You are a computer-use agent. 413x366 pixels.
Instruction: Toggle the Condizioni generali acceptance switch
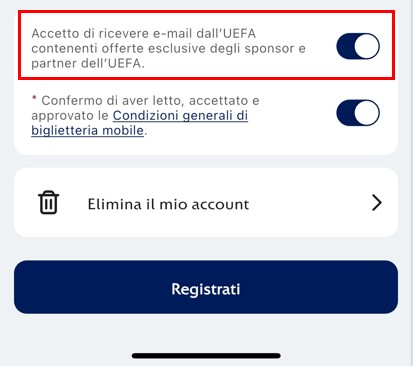(358, 113)
